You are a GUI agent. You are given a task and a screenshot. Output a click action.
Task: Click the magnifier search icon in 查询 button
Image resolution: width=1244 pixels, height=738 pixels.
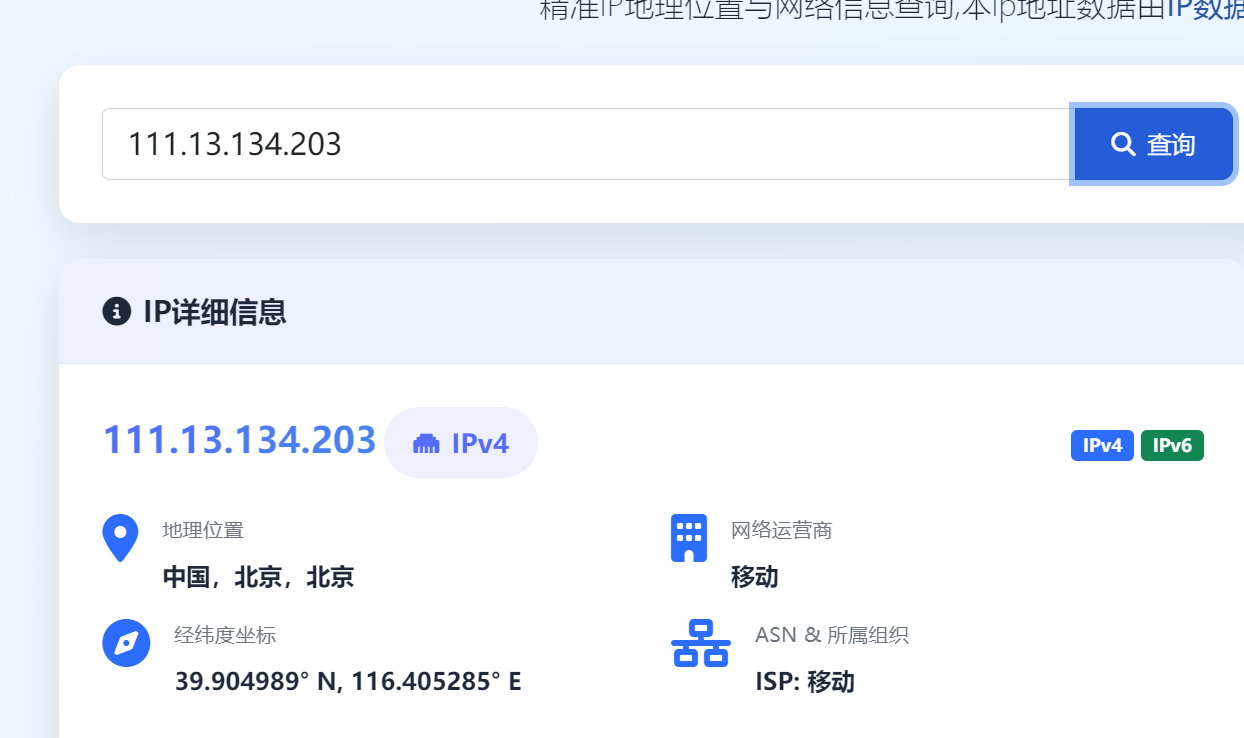[1121, 143]
